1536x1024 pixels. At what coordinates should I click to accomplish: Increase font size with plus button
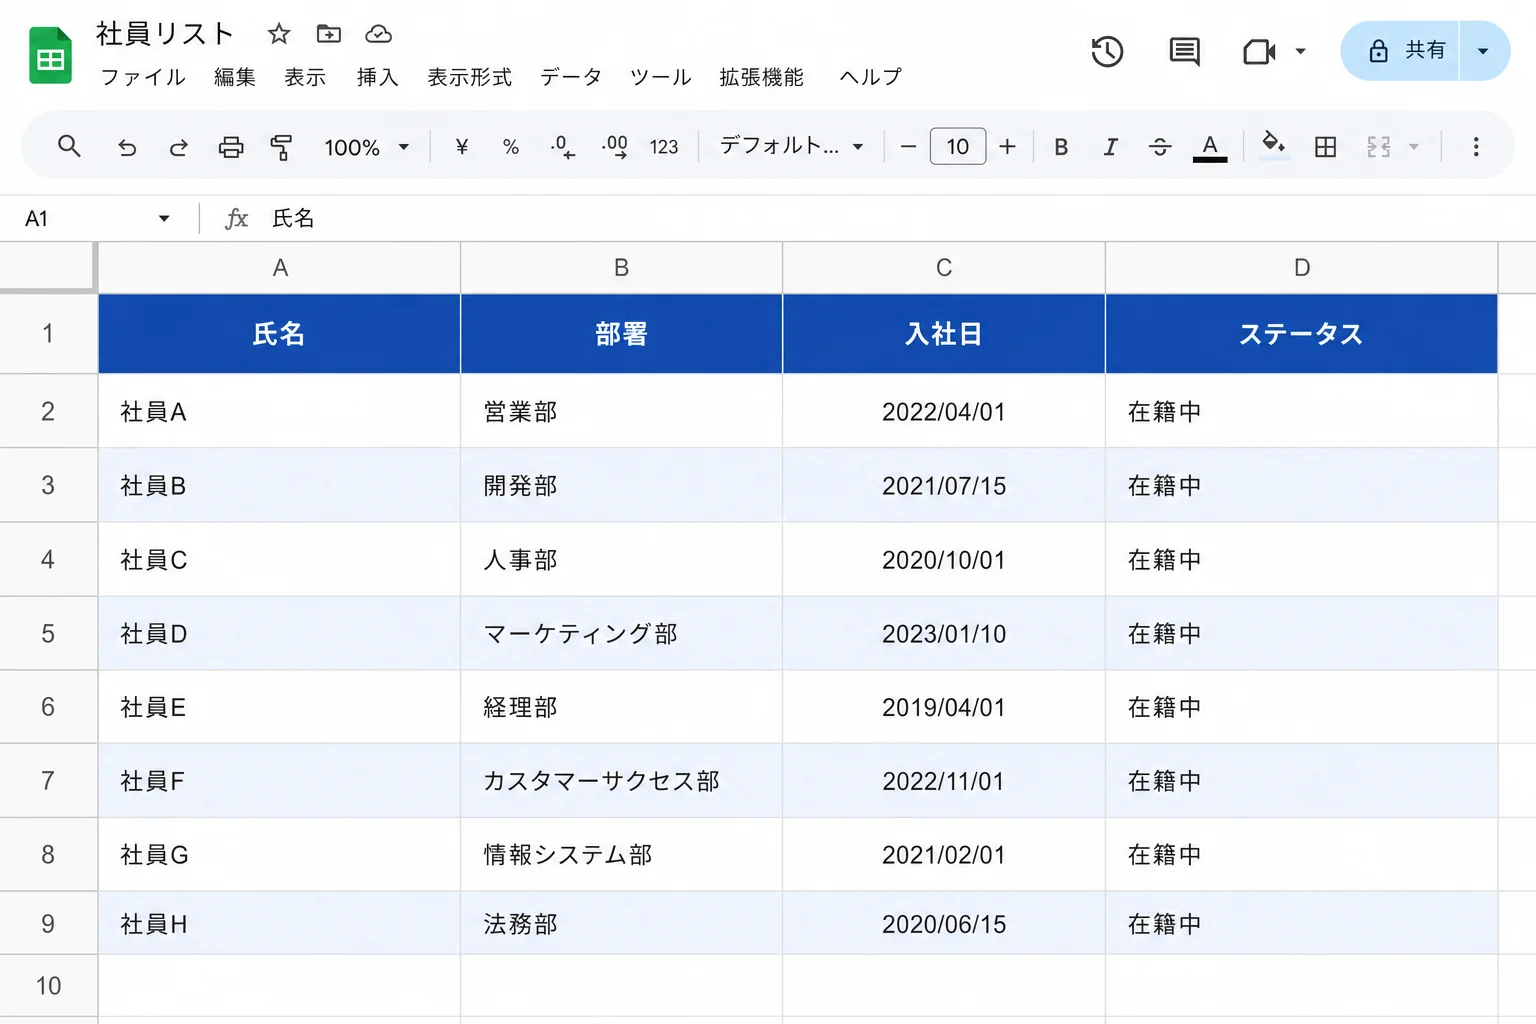[1008, 147]
